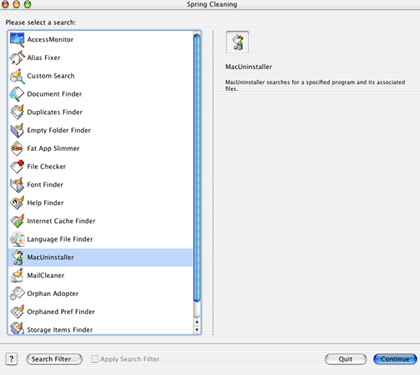
Task: Click the scrollbar down arrow
Action: [197, 330]
